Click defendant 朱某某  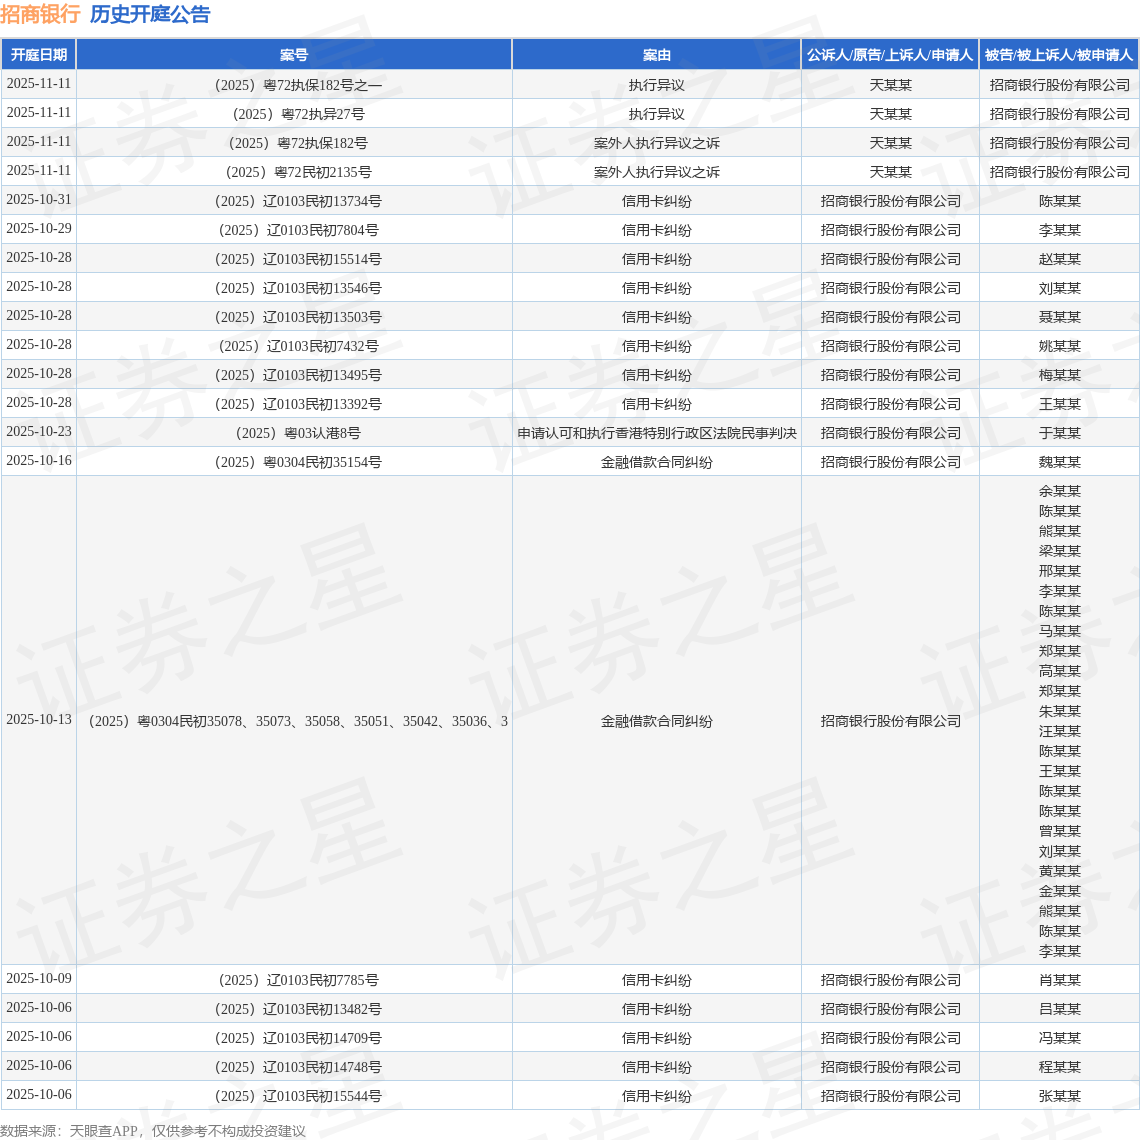pyautogui.click(x=1059, y=712)
